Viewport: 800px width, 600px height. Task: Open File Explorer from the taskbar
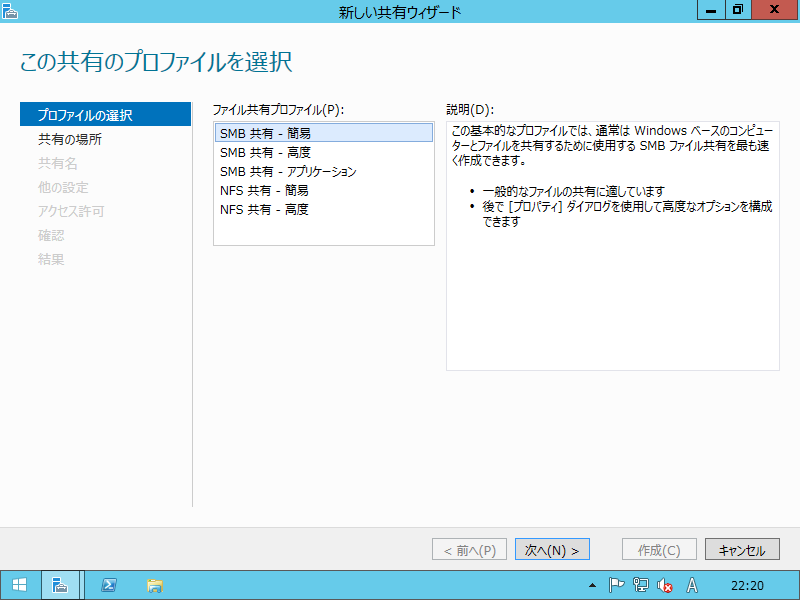pyautogui.click(x=155, y=585)
